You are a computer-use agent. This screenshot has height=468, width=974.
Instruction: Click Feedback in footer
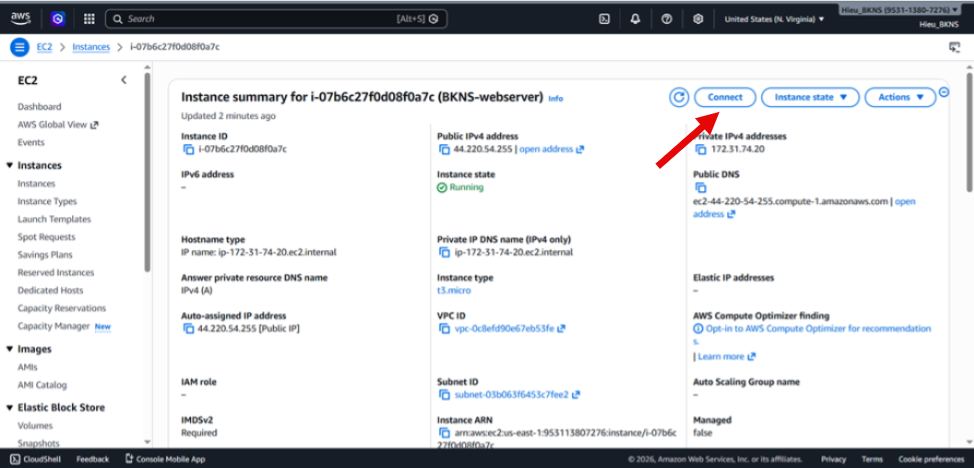point(93,459)
